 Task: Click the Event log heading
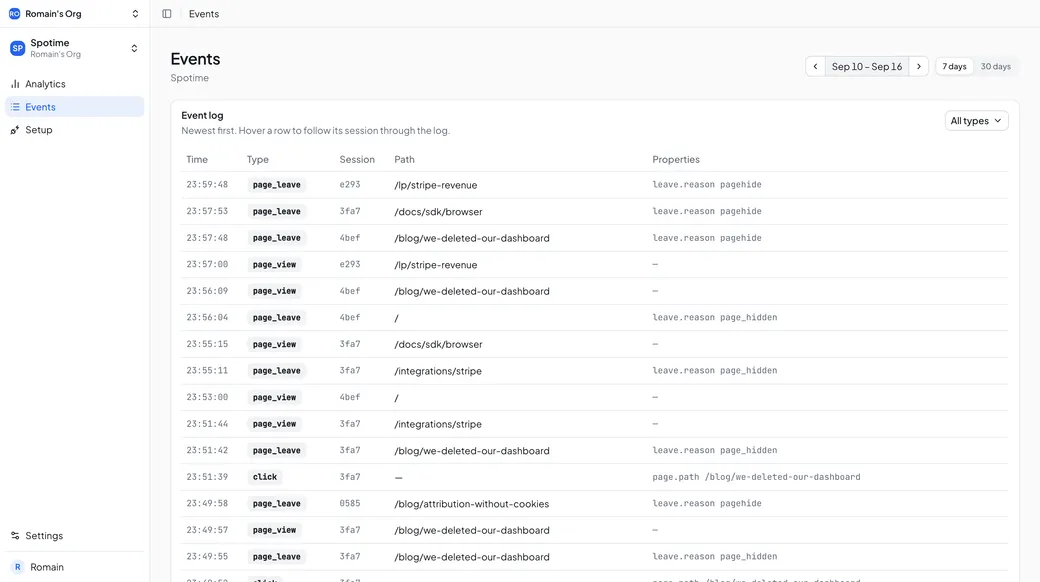[202, 115]
